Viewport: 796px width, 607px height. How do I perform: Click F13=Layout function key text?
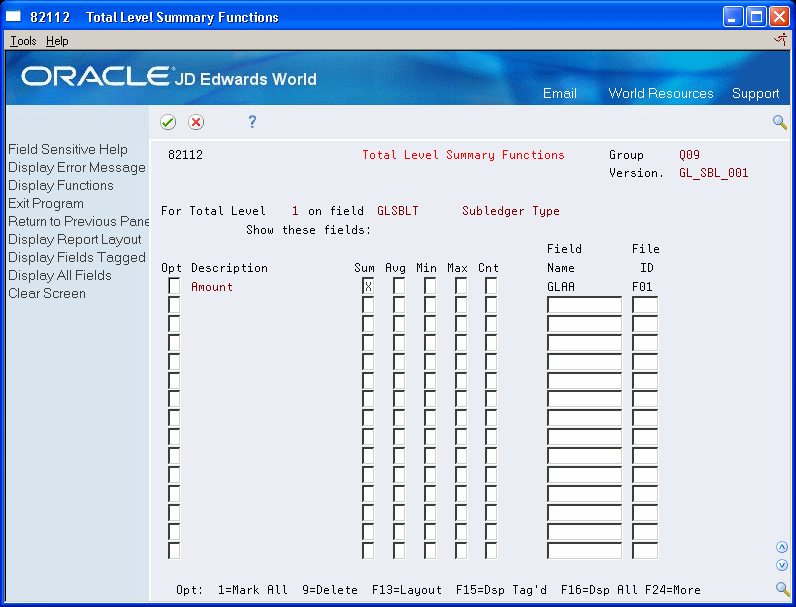pyautogui.click(x=407, y=590)
